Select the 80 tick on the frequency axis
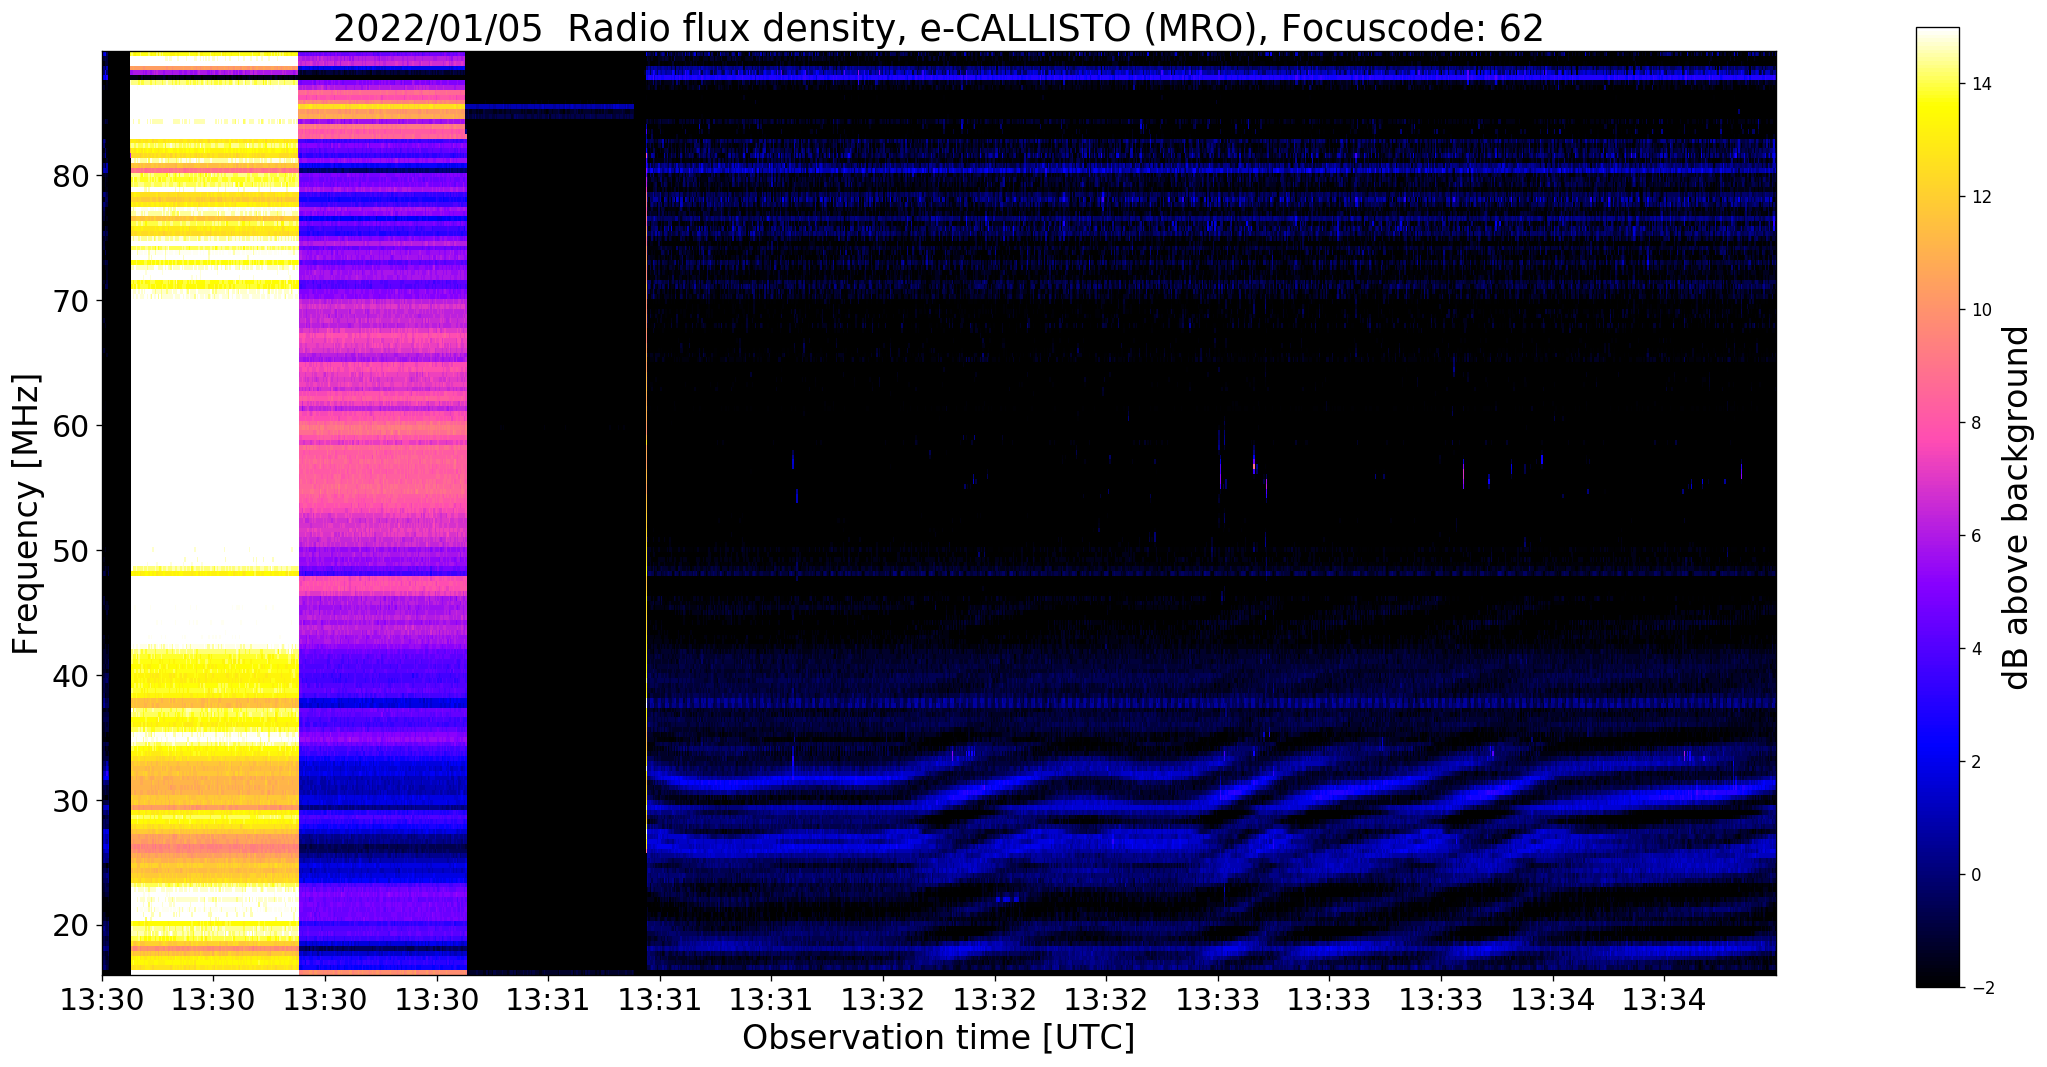 71,177
